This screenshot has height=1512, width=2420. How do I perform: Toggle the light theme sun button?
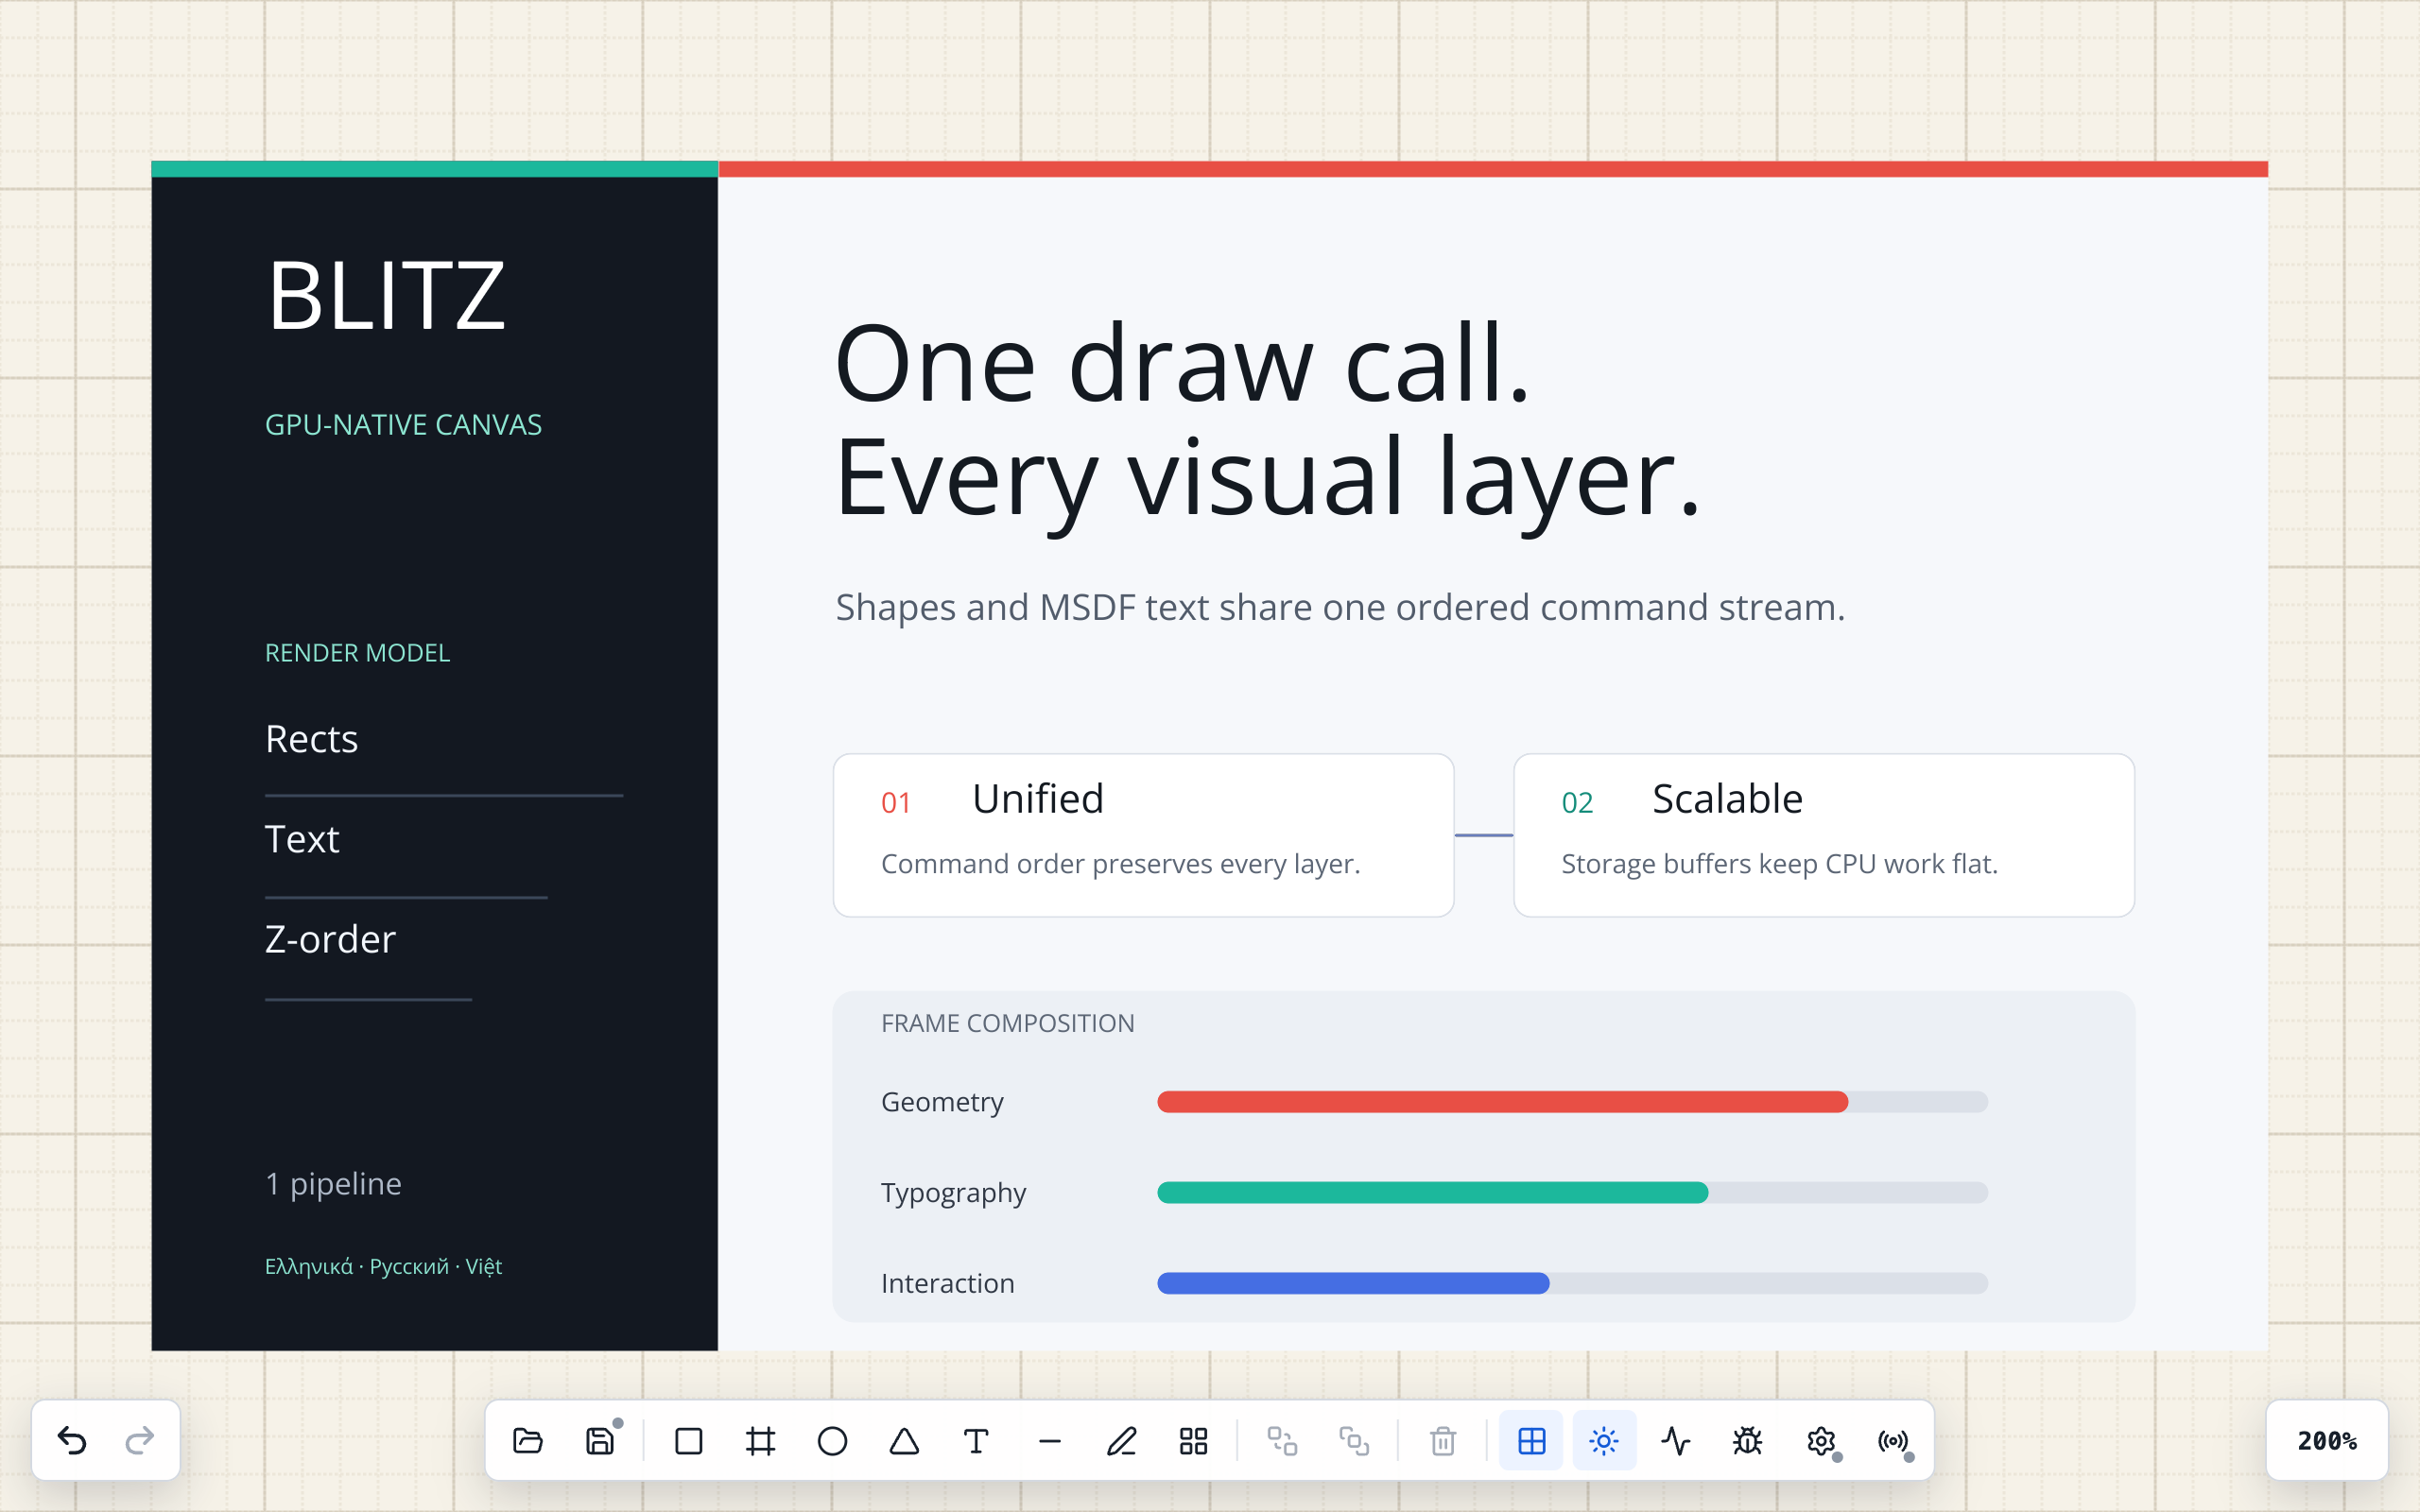click(x=1604, y=1441)
